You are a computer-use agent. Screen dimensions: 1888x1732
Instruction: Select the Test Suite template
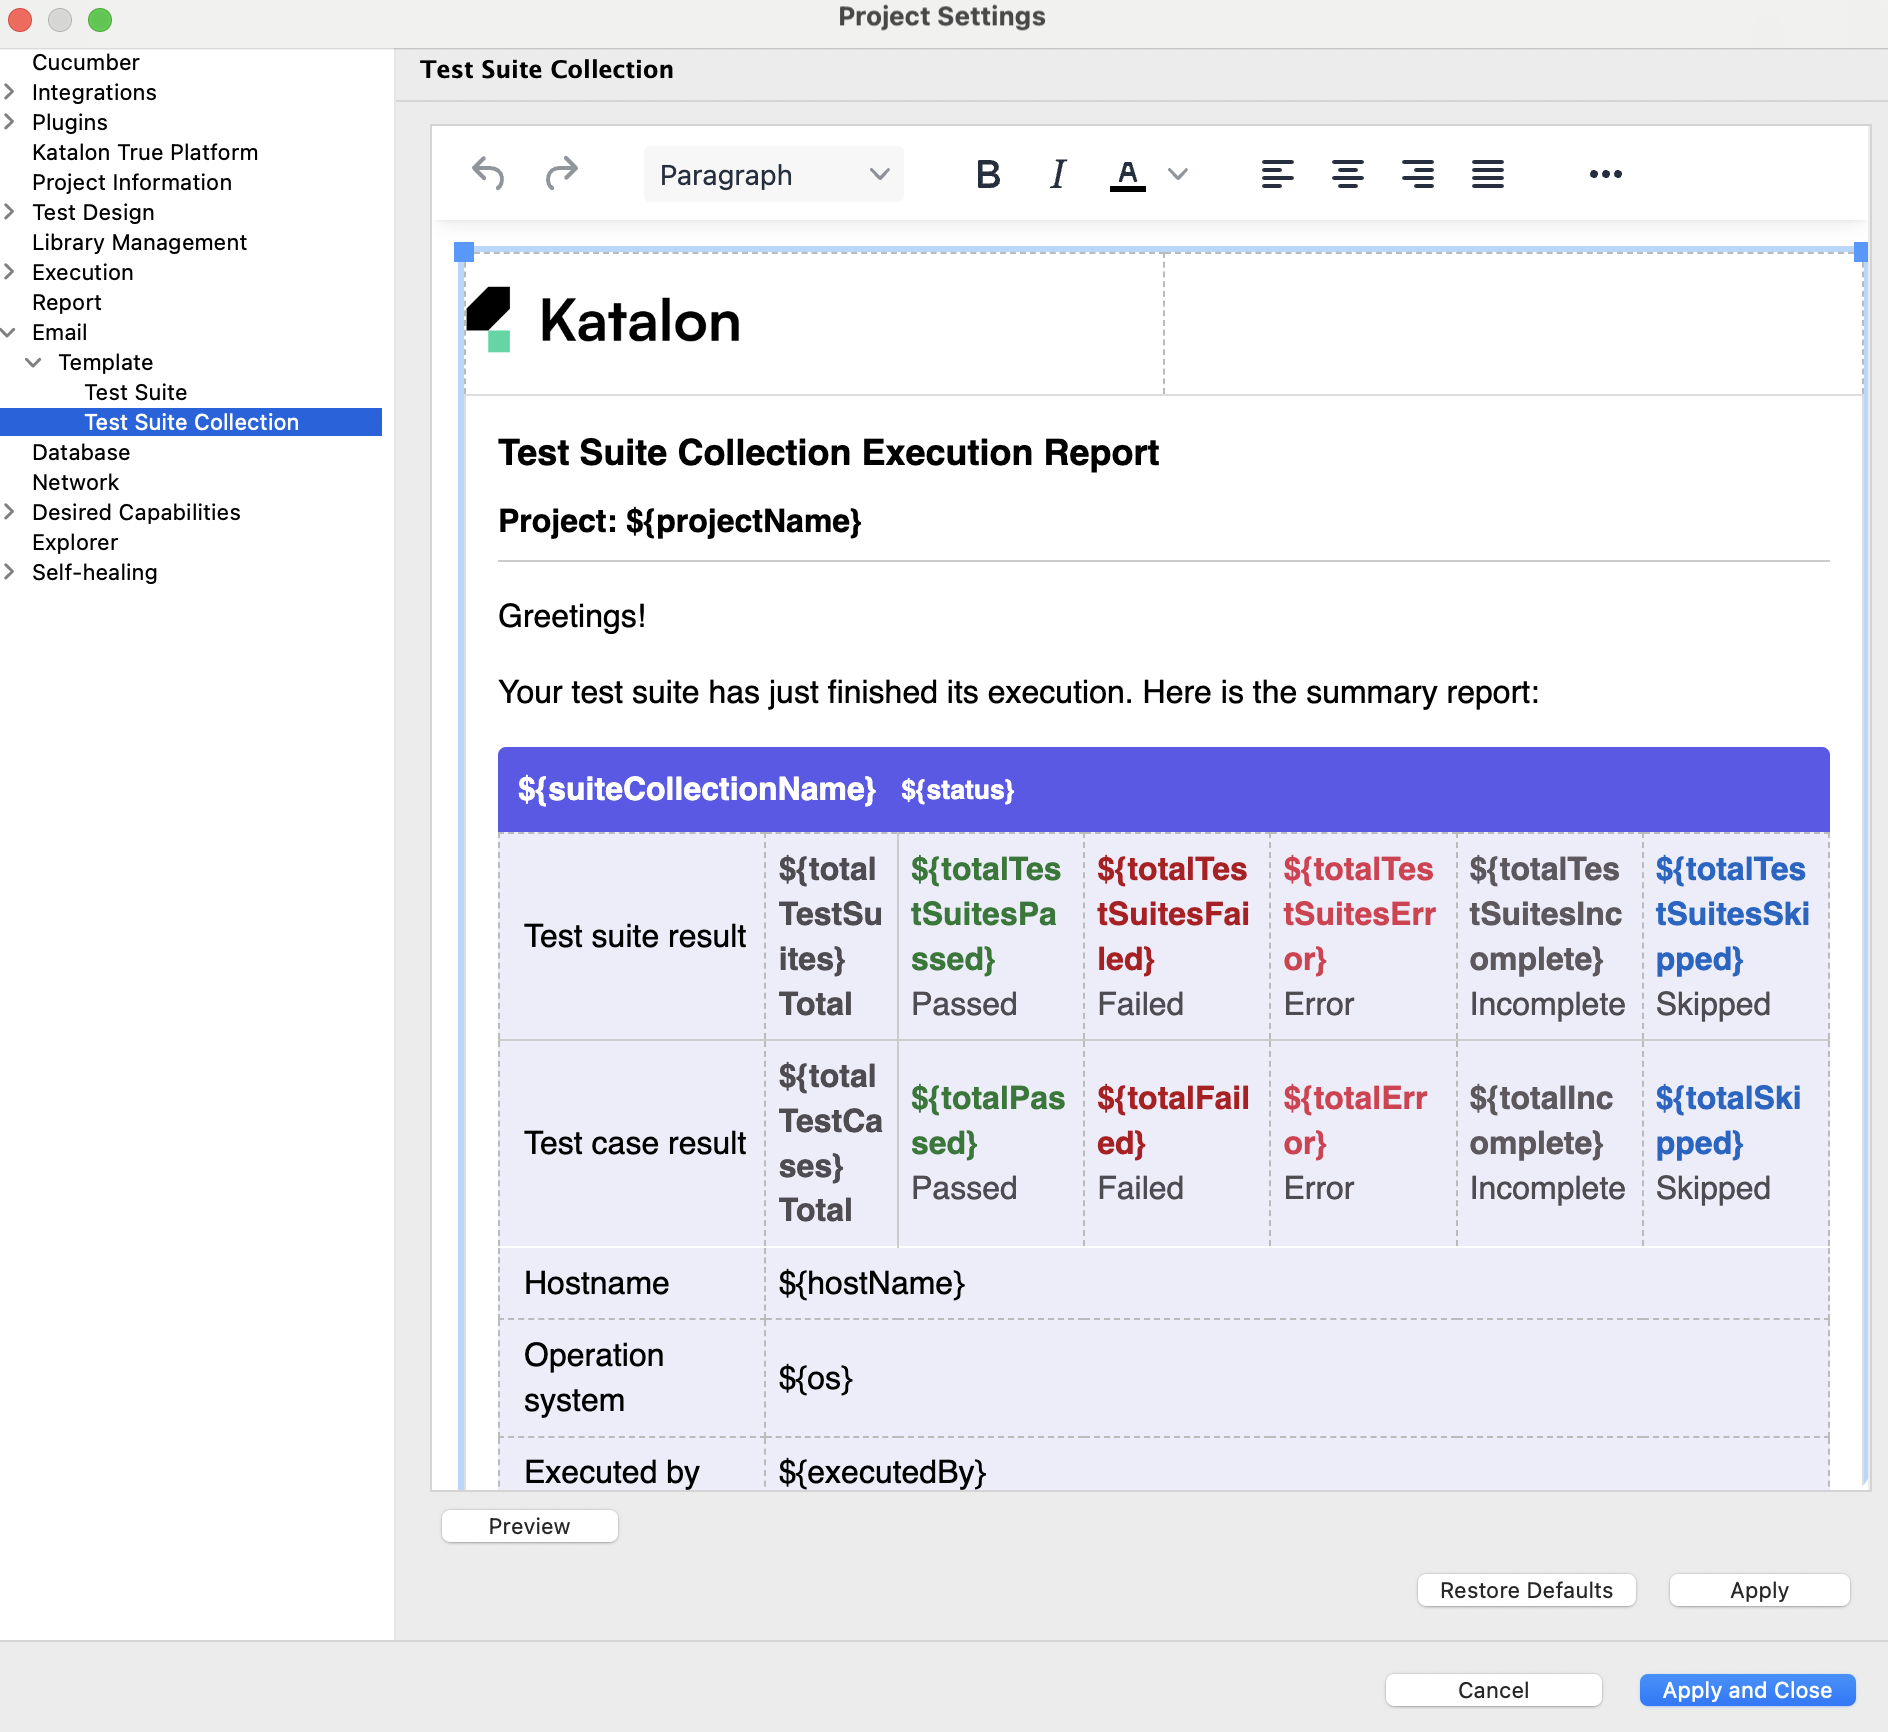coord(136,392)
